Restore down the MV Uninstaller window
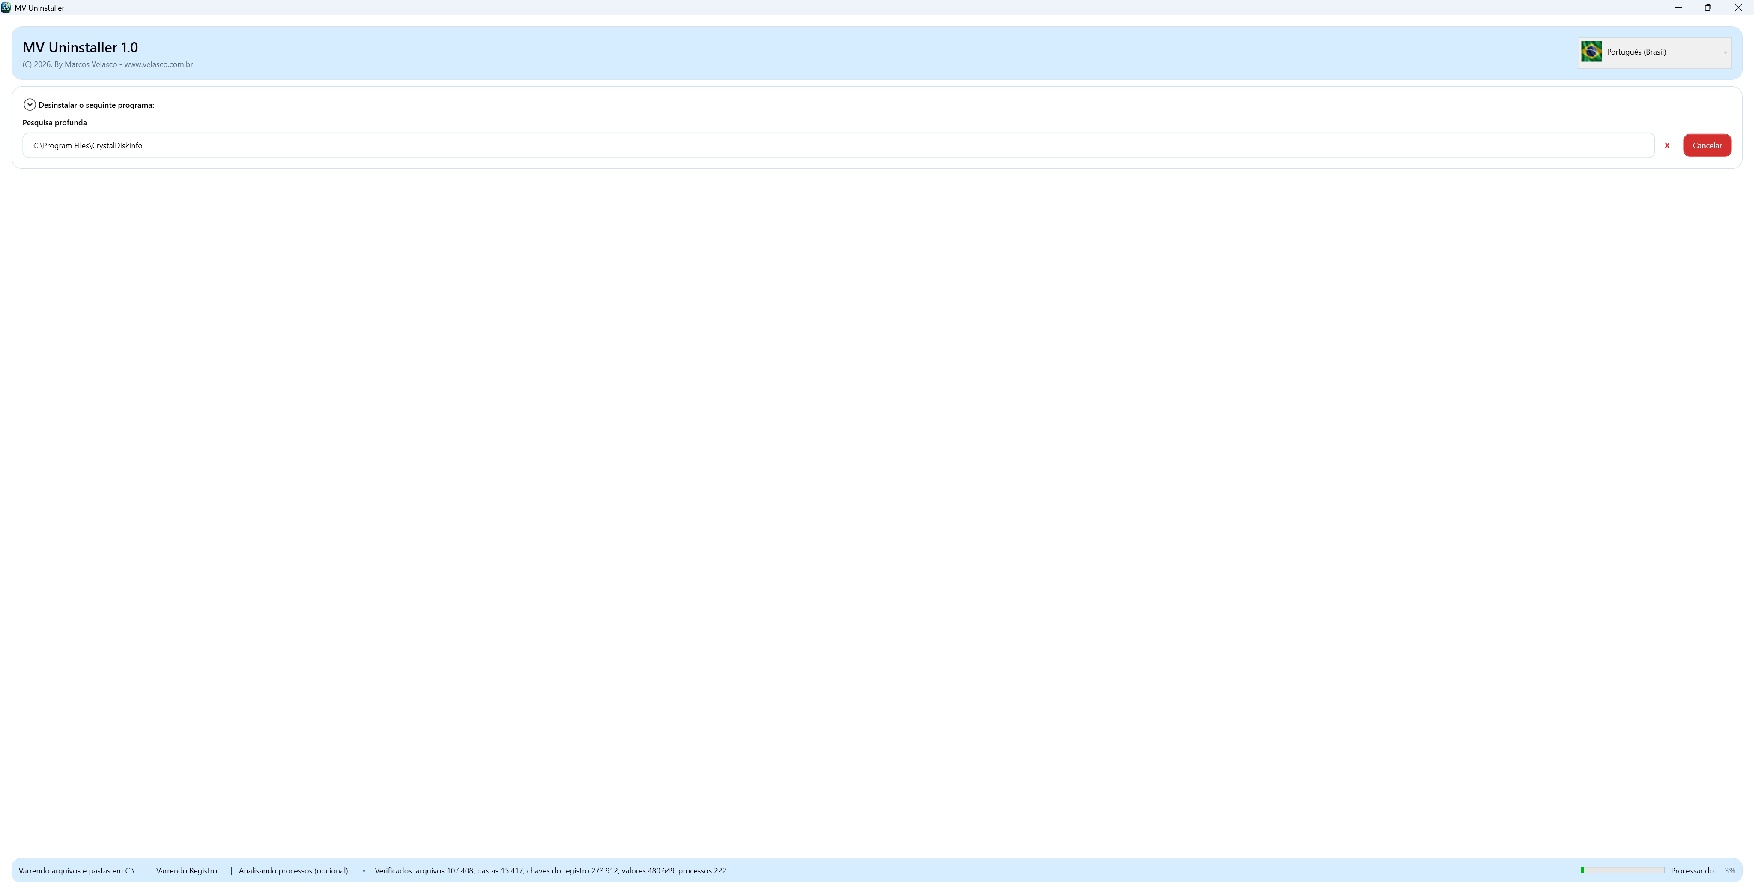 click(x=1708, y=7)
